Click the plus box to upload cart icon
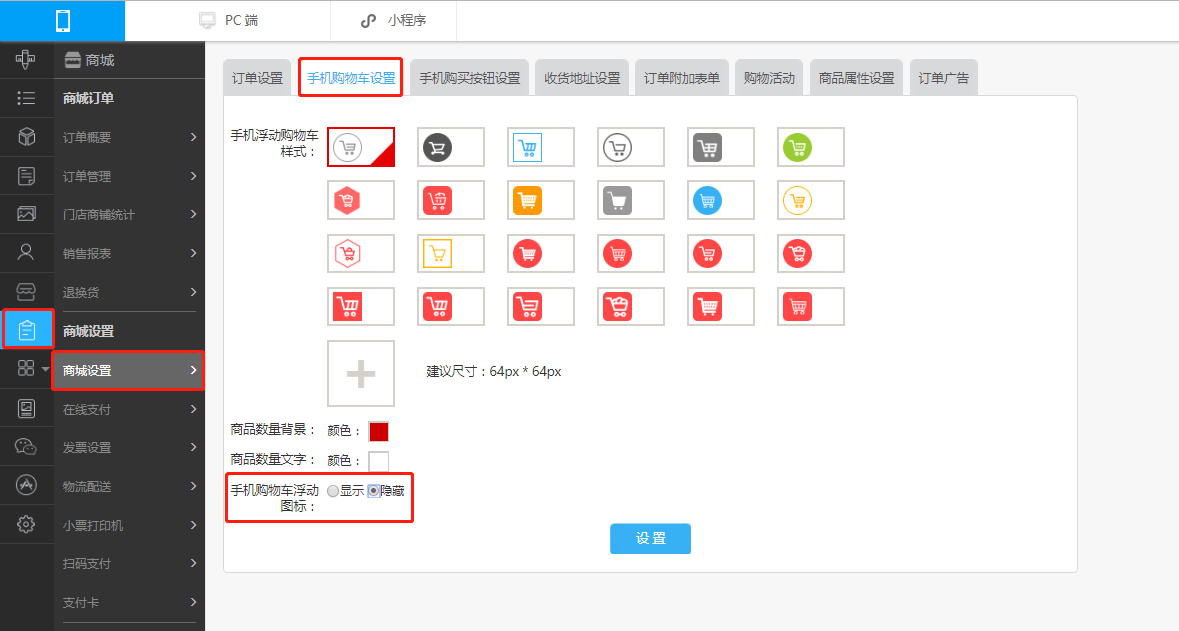Image resolution: width=1179 pixels, height=631 pixels. (361, 374)
